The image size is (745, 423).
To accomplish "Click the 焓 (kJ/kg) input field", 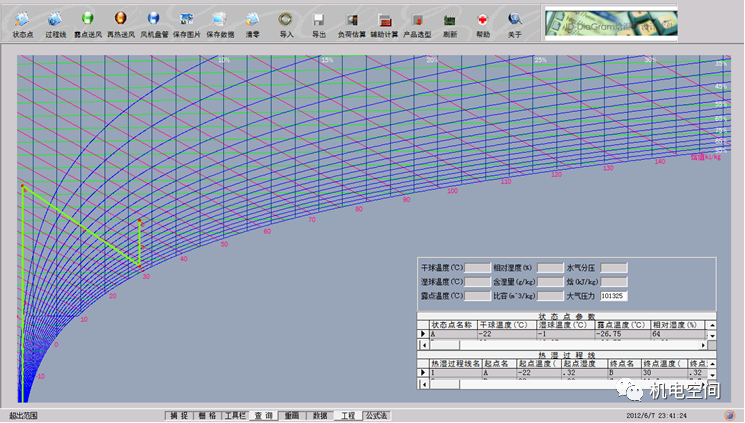I will (x=613, y=282).
